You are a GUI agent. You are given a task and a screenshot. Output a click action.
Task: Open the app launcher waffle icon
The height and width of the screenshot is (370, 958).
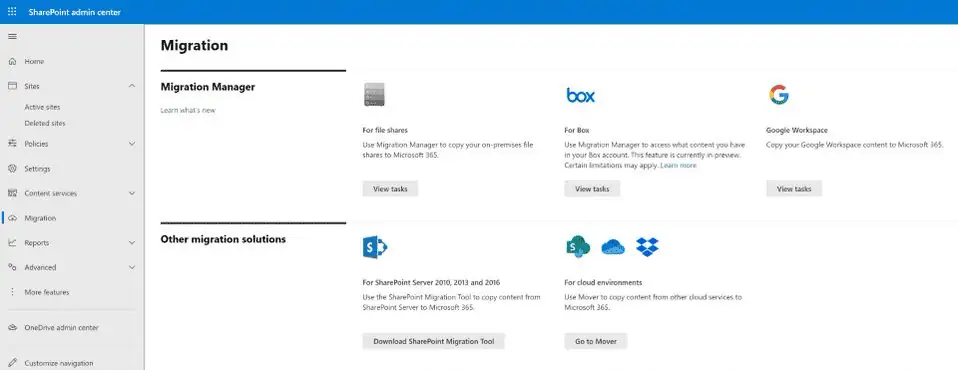point(12,12)
